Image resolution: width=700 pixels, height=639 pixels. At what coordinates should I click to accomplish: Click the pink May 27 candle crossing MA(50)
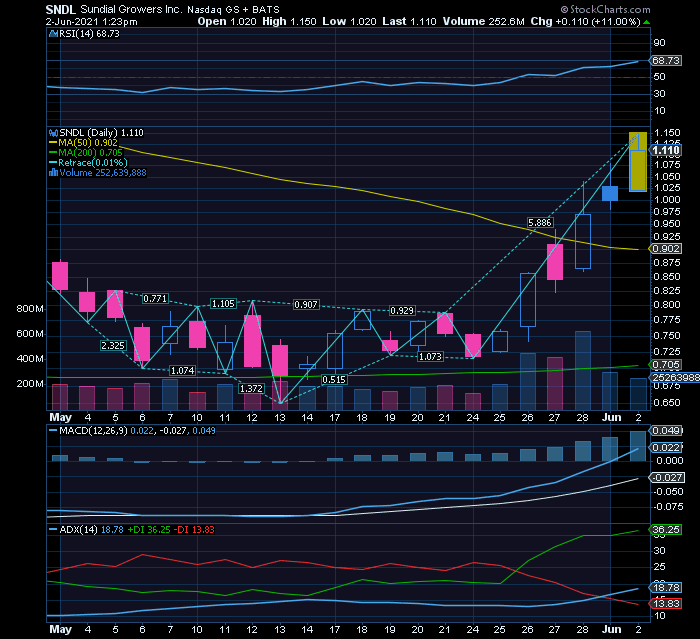tap(555, 262)
